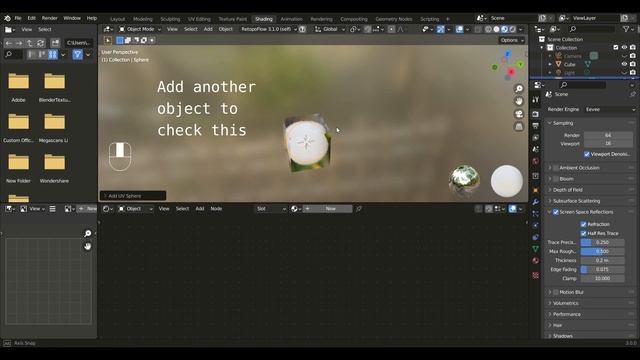Open the Render menu

pos(50,18)
